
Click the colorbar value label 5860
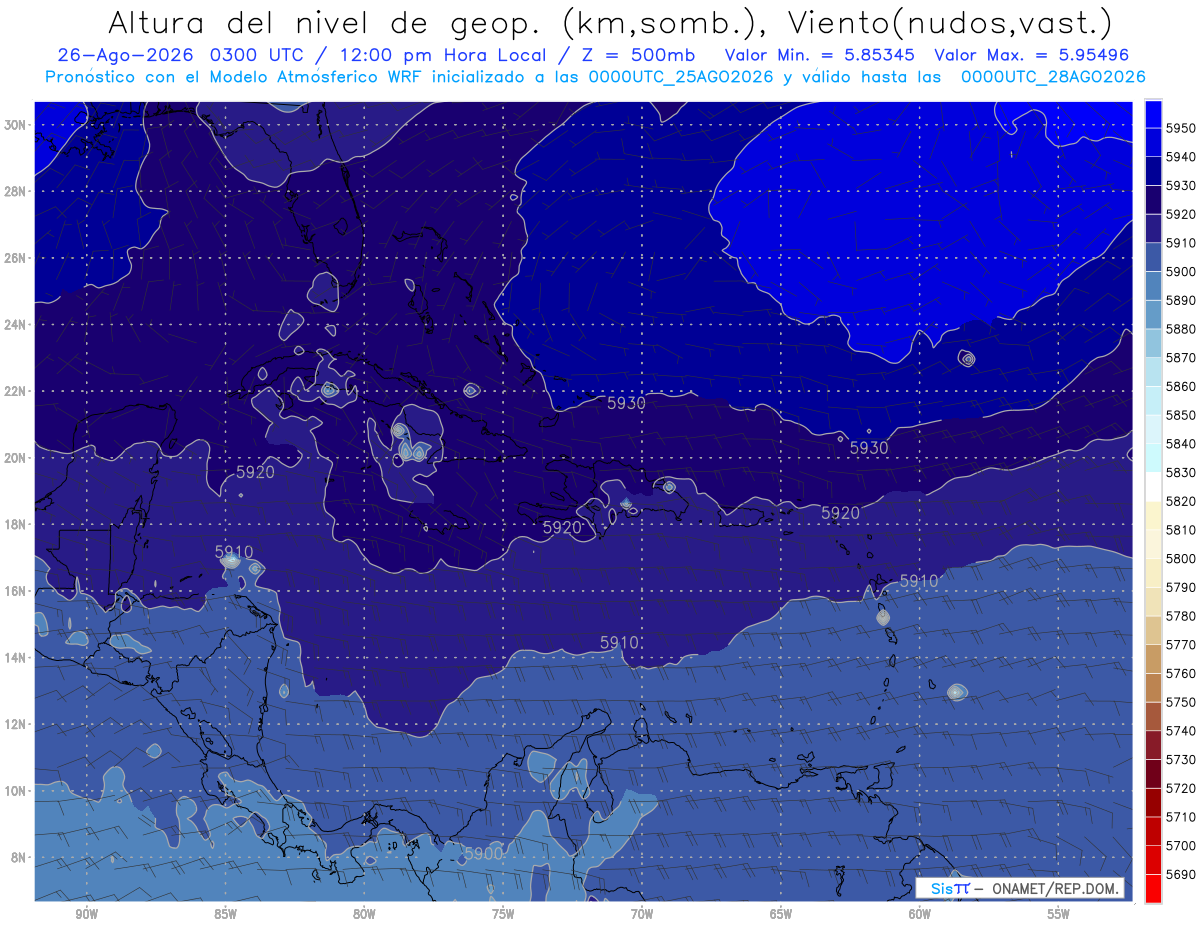point(1180,386)
